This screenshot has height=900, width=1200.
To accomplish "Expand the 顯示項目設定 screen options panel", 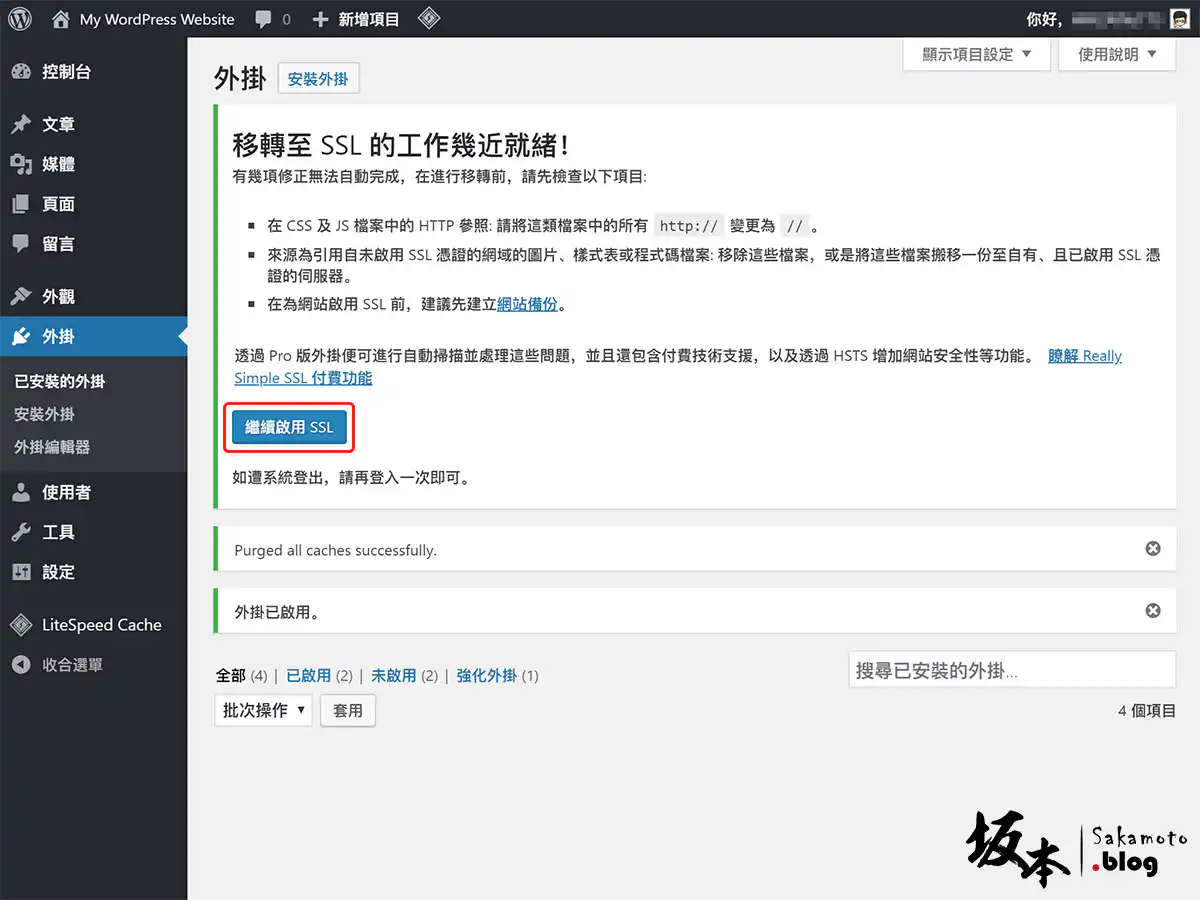I will [978, 55].
